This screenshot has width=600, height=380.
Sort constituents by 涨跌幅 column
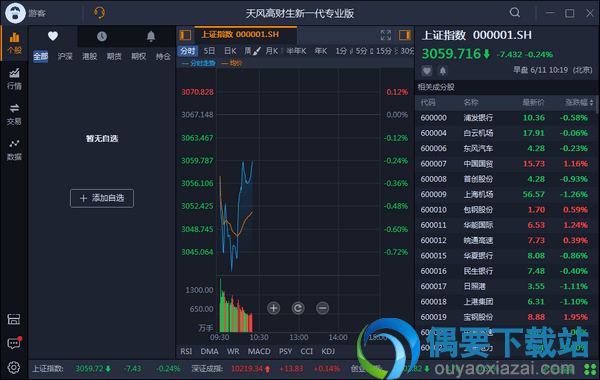(x=579, y=103)
